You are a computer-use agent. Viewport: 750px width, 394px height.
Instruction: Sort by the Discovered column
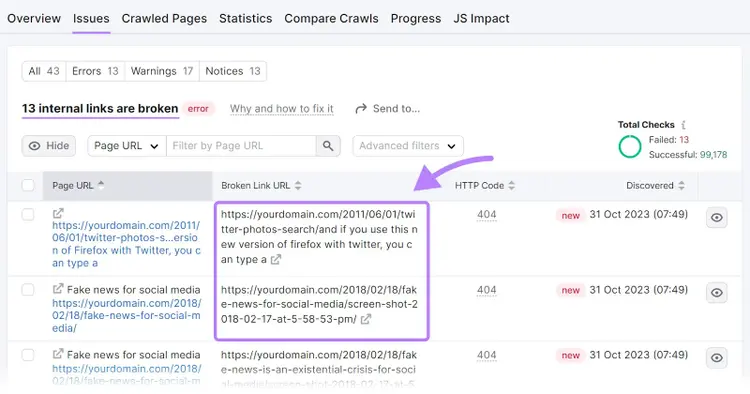(x=655, y=186)
